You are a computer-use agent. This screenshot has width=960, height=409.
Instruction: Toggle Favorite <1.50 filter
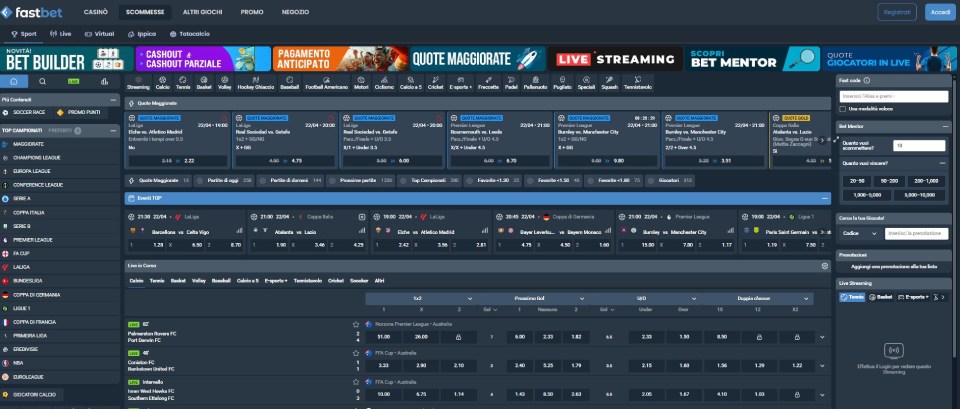pos(553,181)
